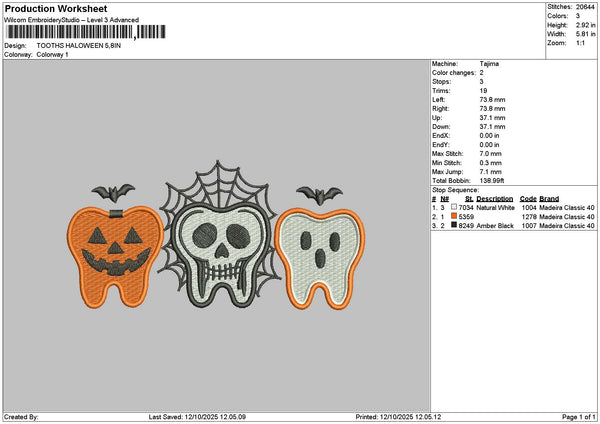Click the Wilcom EmbroideryStudio Level 3 Advanced line
600x424 pixels.
click(x=72, y=20)
